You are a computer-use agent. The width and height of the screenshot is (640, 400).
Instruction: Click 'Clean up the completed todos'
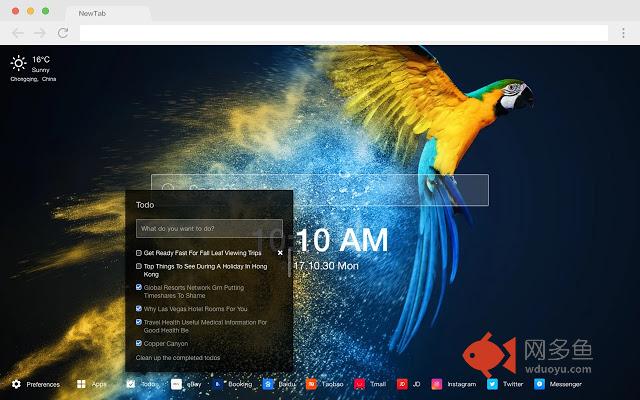178,358
